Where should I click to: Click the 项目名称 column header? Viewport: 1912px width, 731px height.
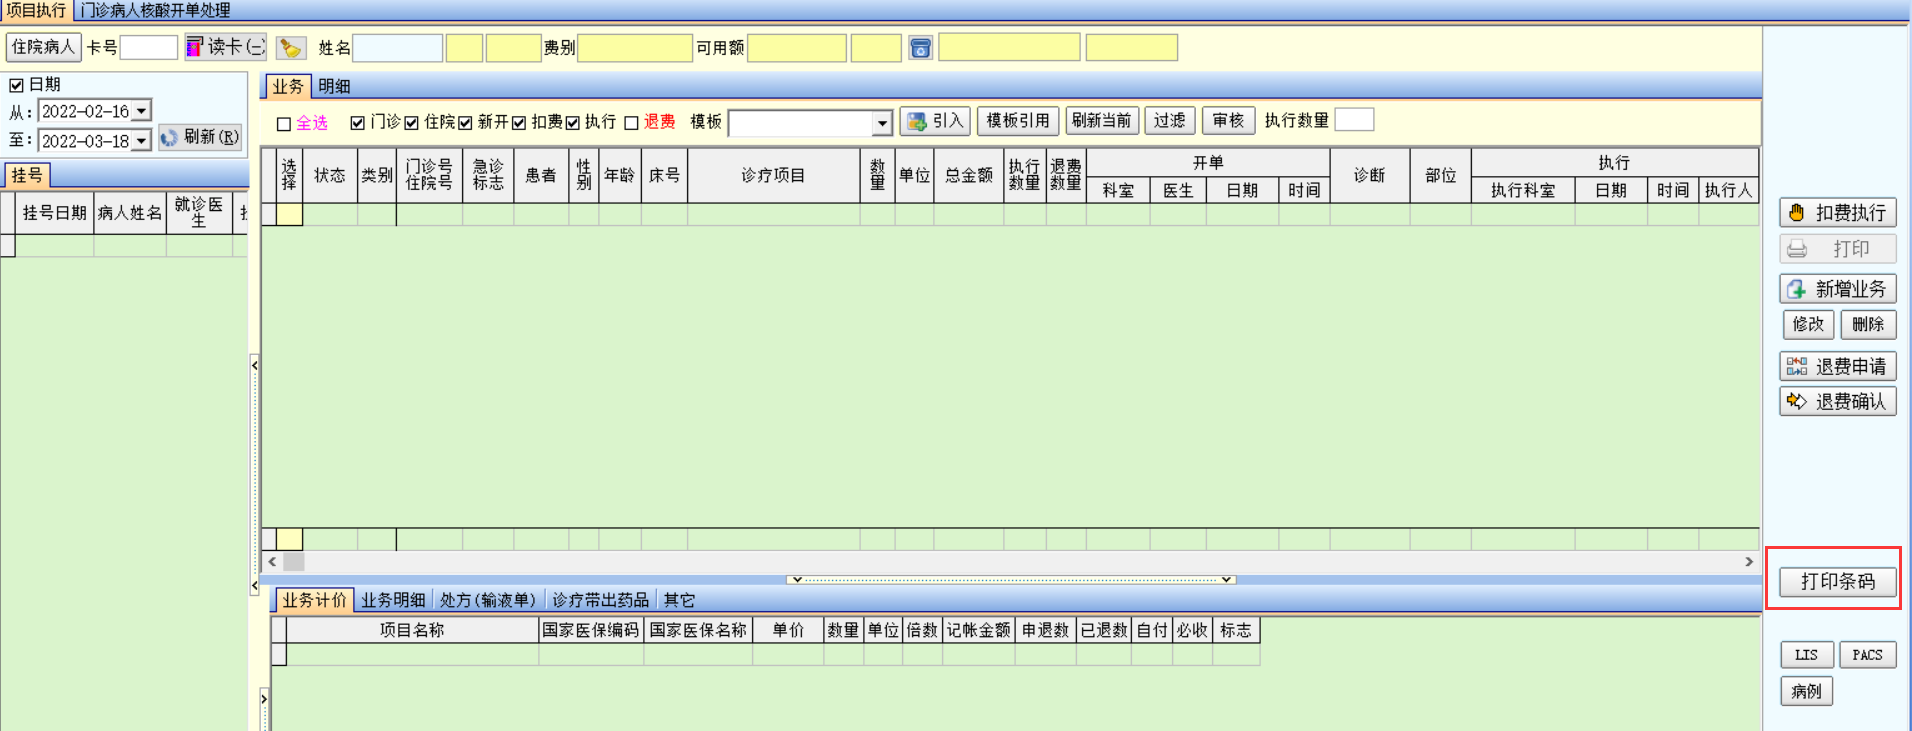412,630
